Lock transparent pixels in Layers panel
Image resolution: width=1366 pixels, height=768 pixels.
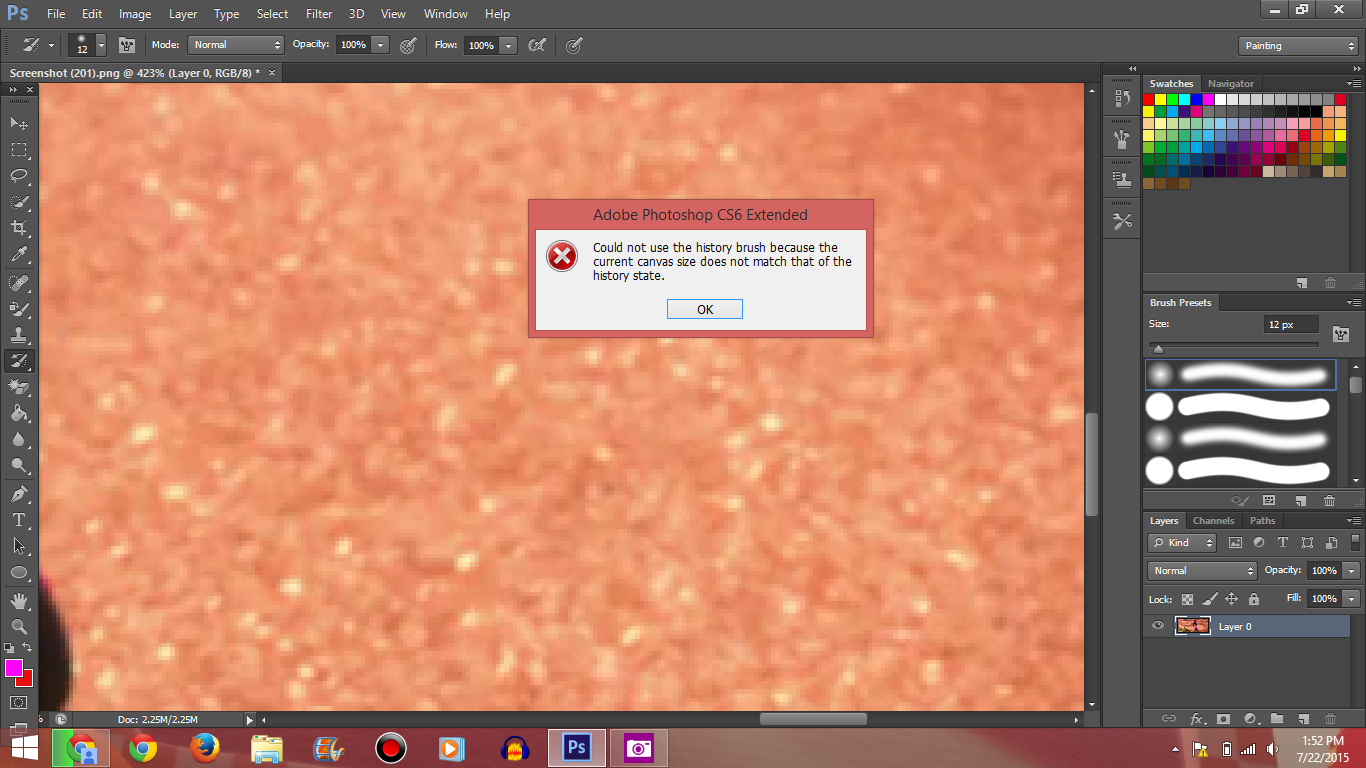tap(1187, 599)
